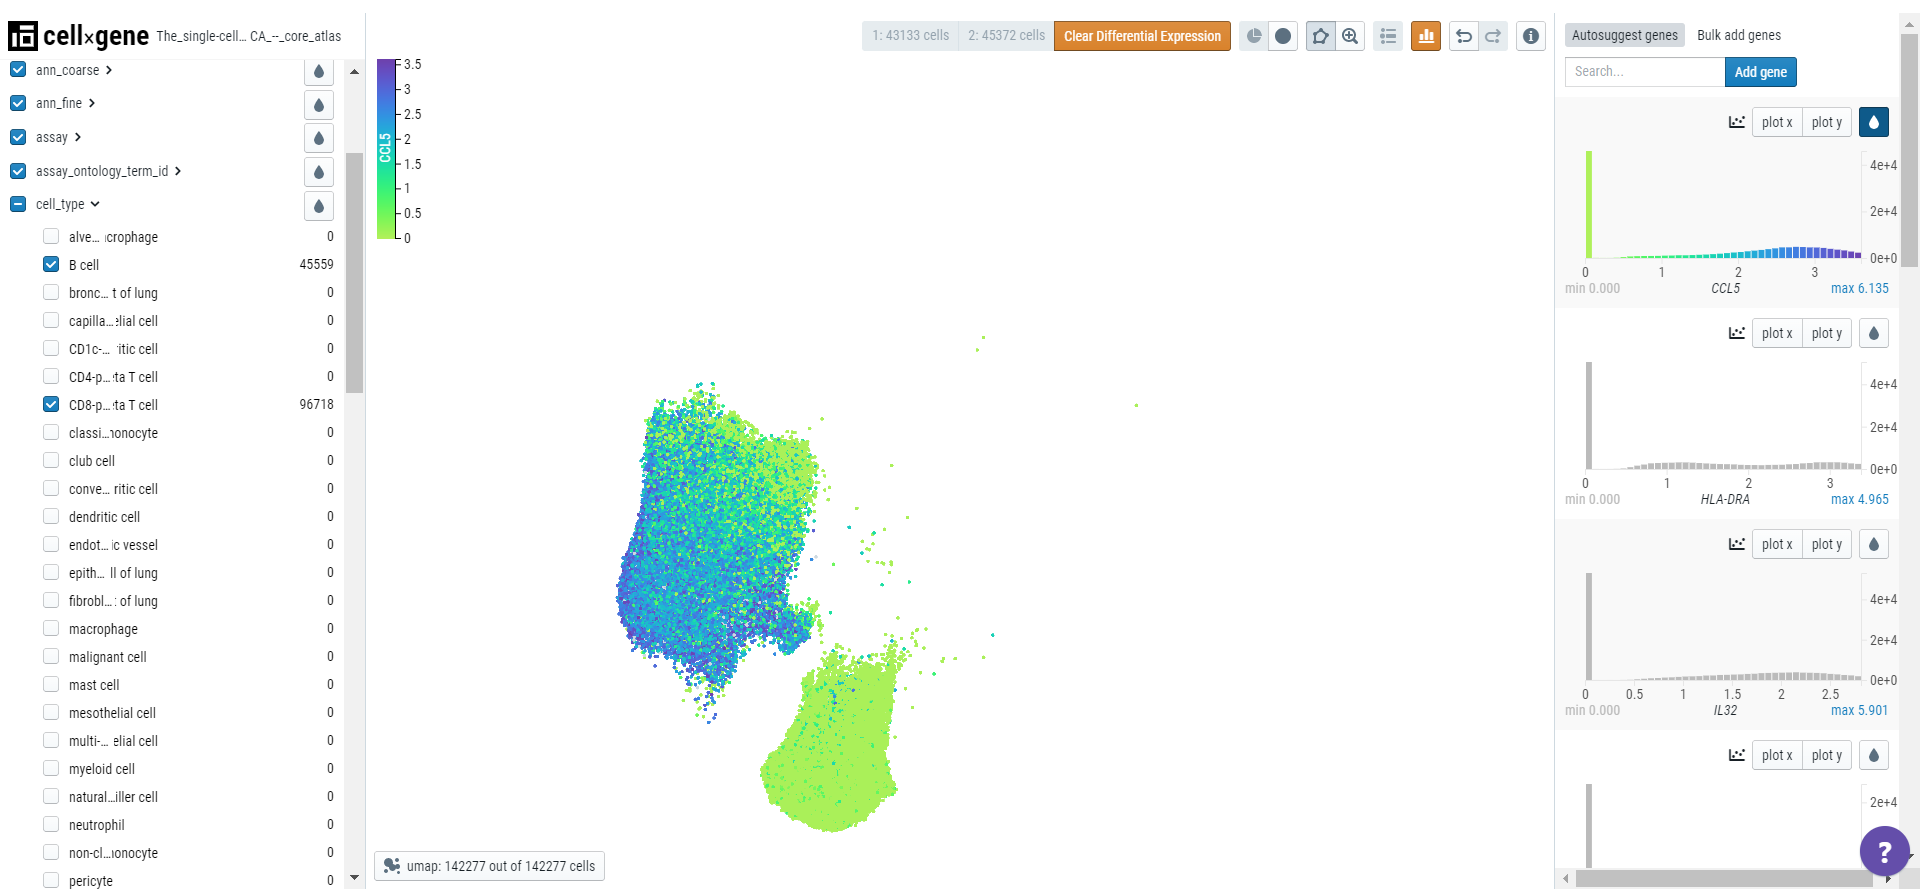Uncheck the ann_coarse checkbox
1920x889 pixels.
point(18,70)
